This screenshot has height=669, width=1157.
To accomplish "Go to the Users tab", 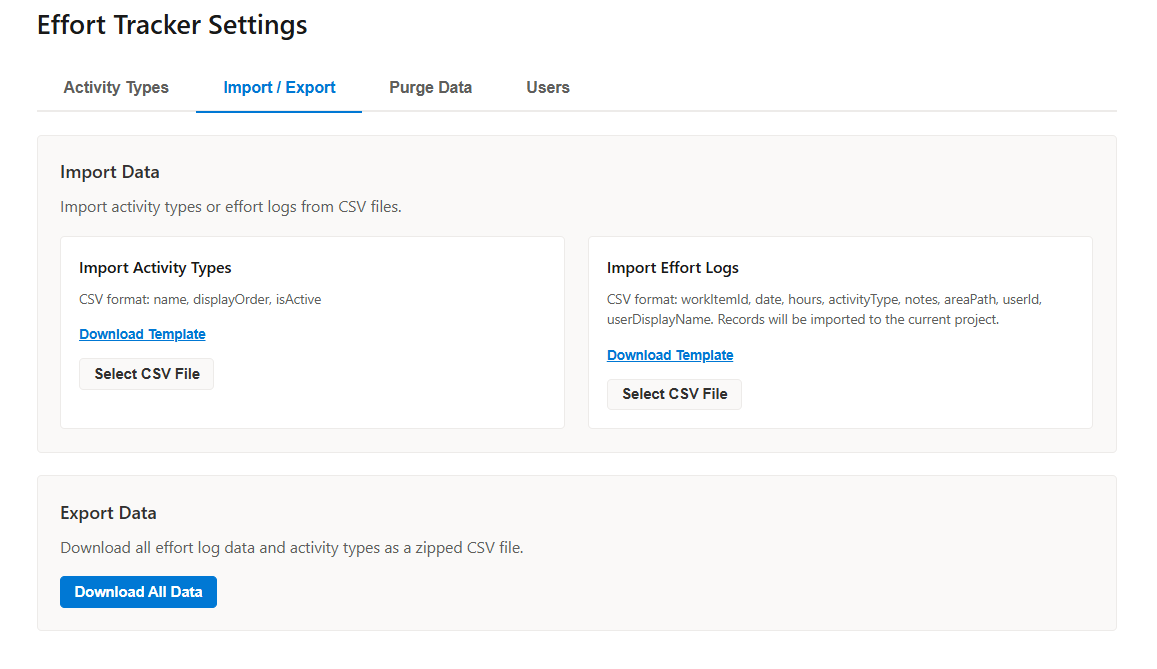I will 548,87.
